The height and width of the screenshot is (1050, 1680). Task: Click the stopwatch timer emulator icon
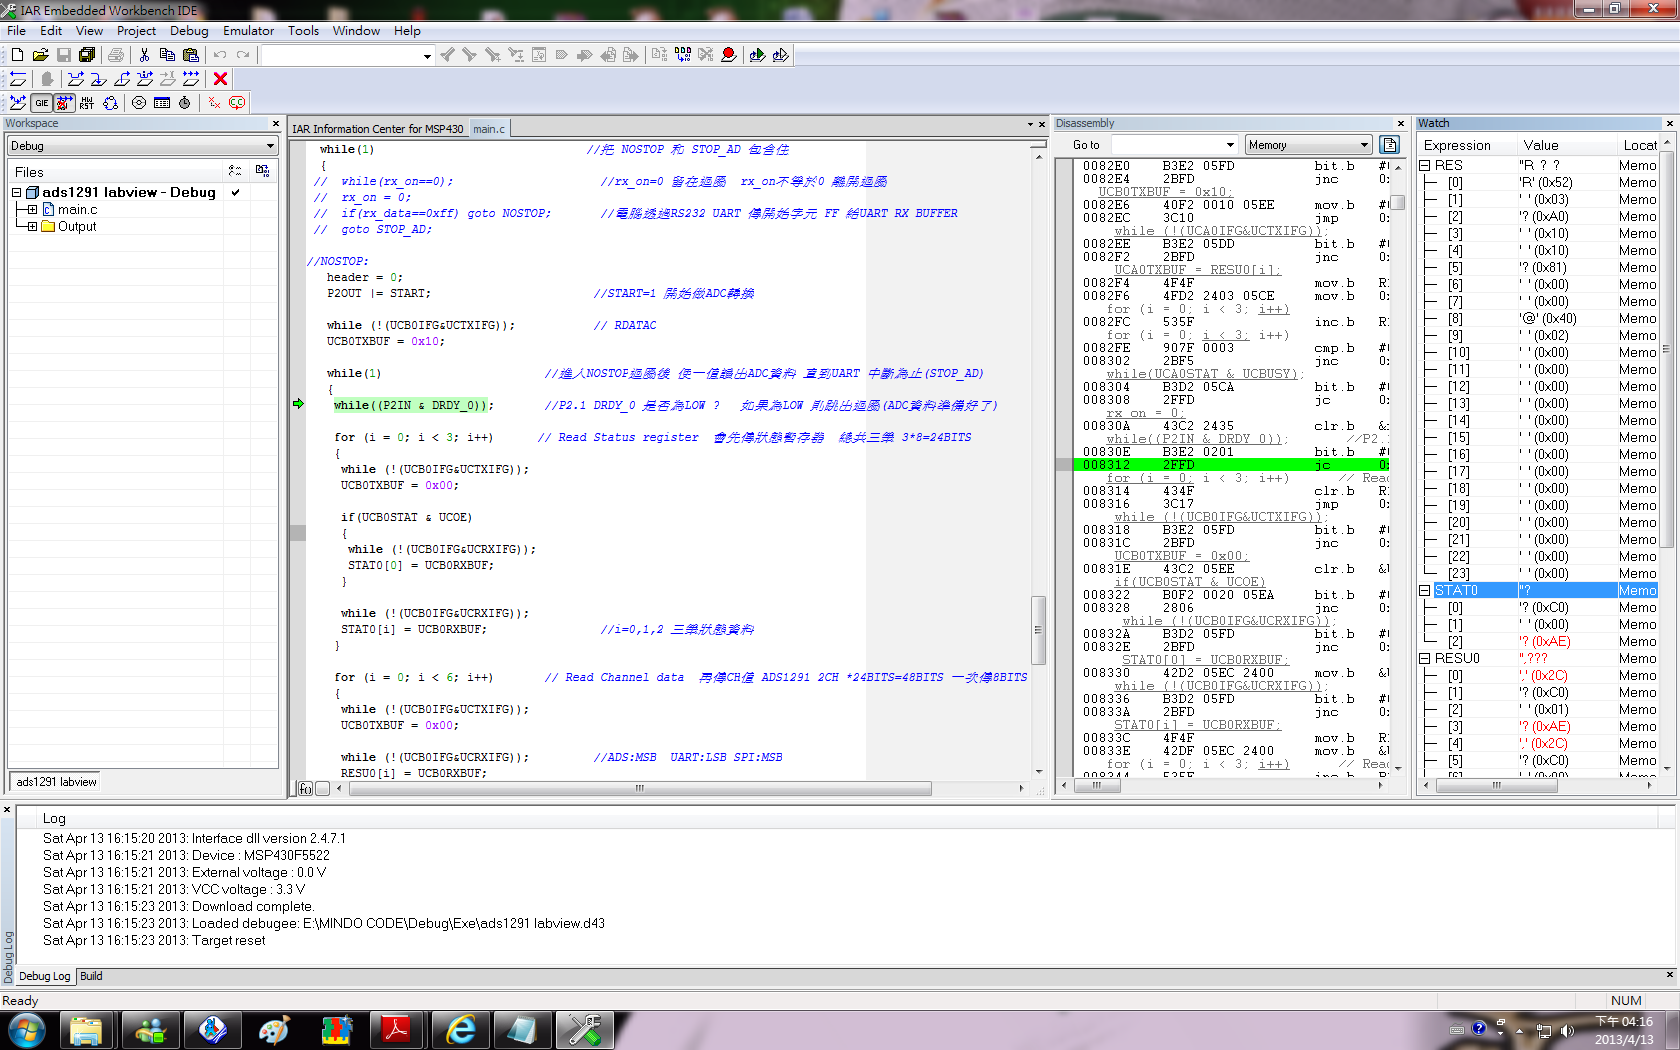click(184, 103)
